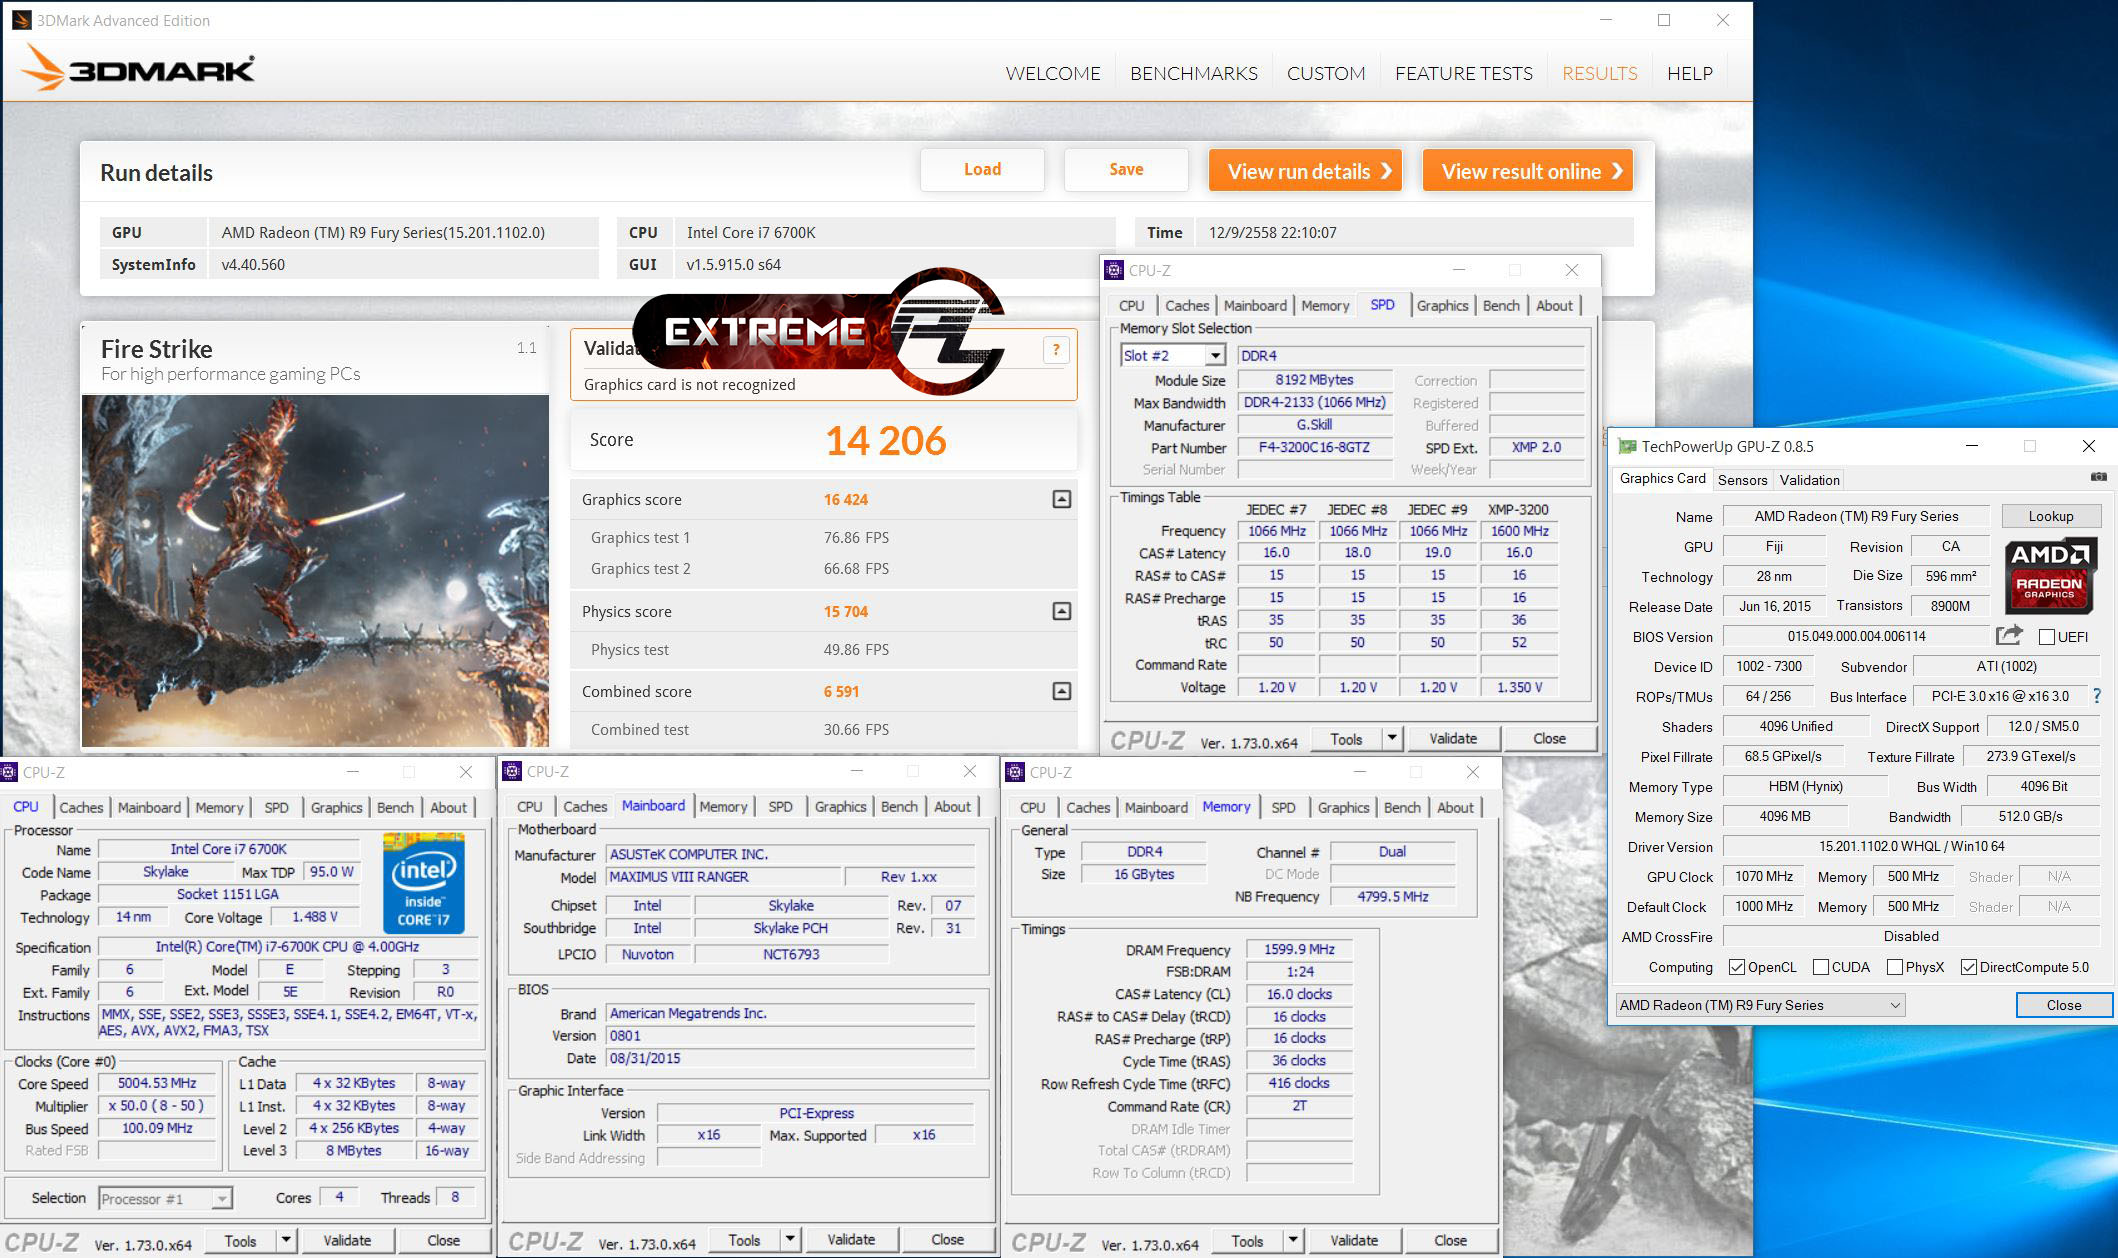The height and width of the screenshot is (1258, 2118).
Task: Open Tools dropdown arrow in CPU-Z SPD window
Action: pos(1391,738)
